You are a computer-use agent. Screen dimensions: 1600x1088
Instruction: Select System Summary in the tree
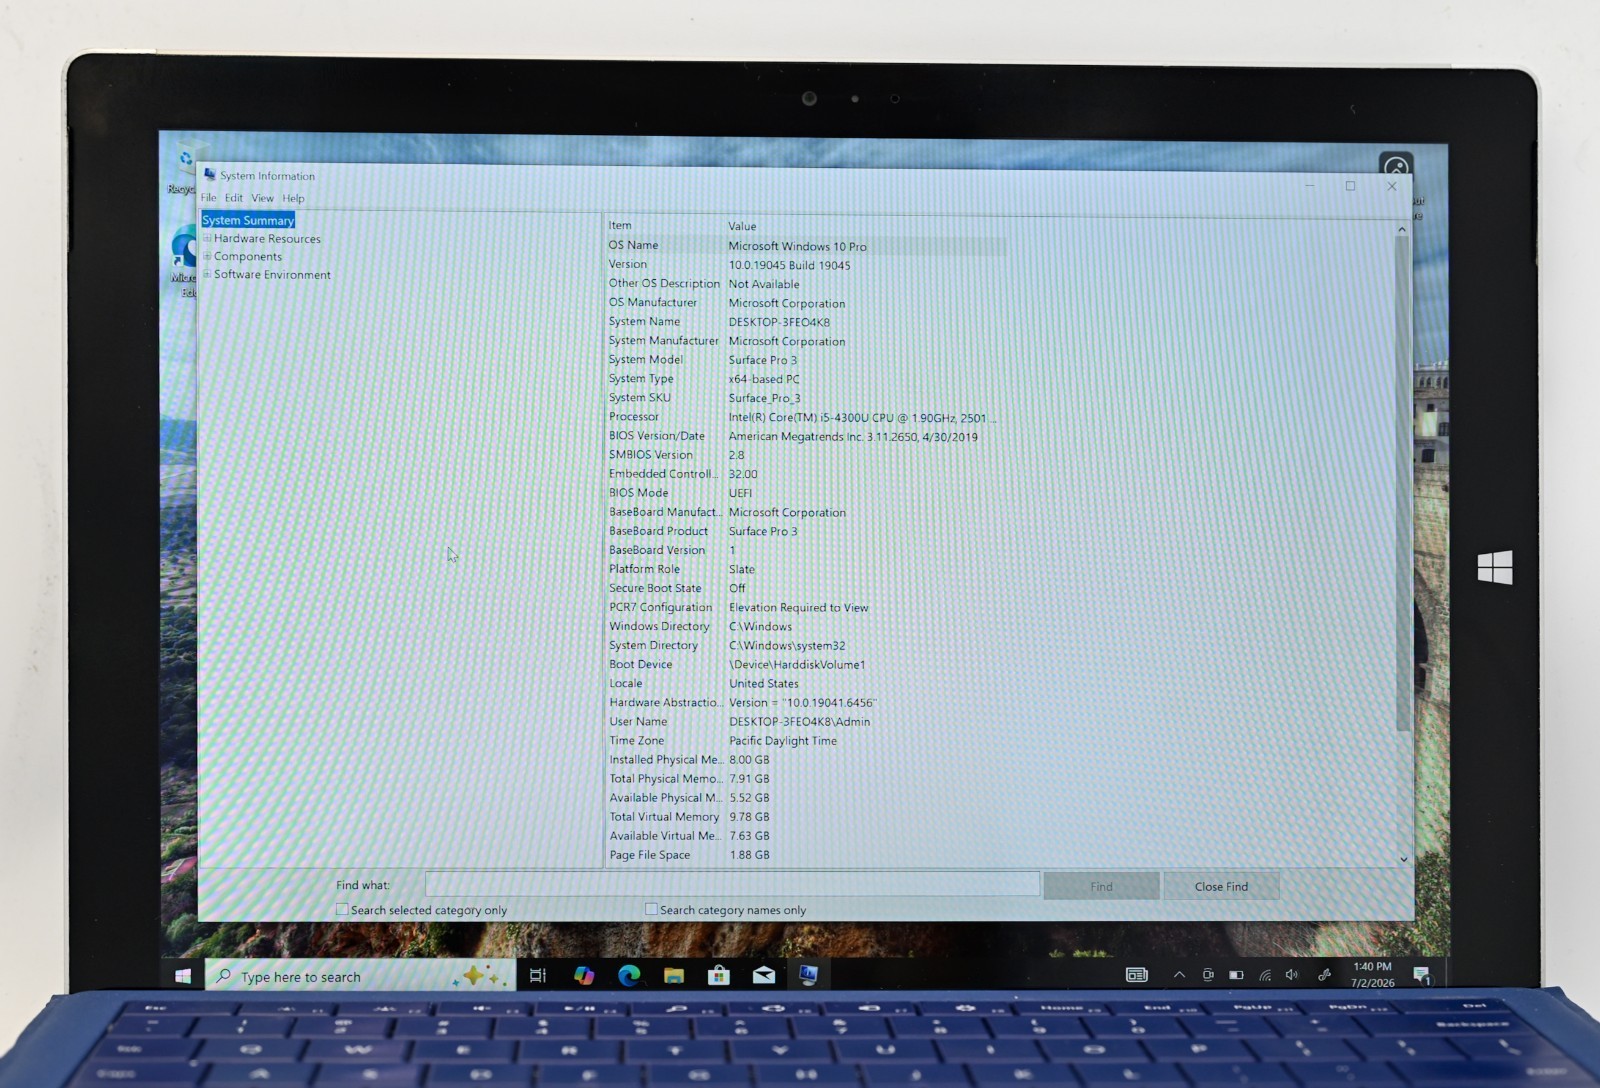point(248,220)
